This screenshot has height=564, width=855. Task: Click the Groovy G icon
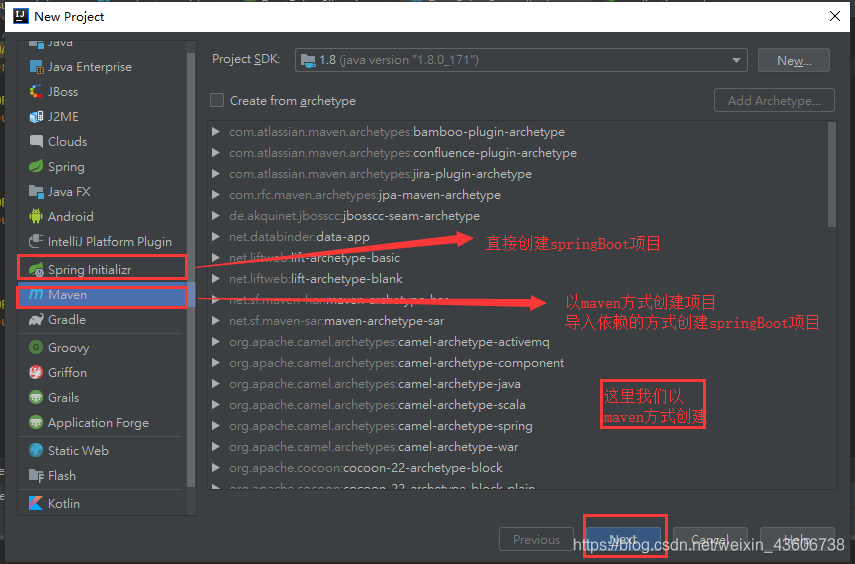(x=36, y=347)
